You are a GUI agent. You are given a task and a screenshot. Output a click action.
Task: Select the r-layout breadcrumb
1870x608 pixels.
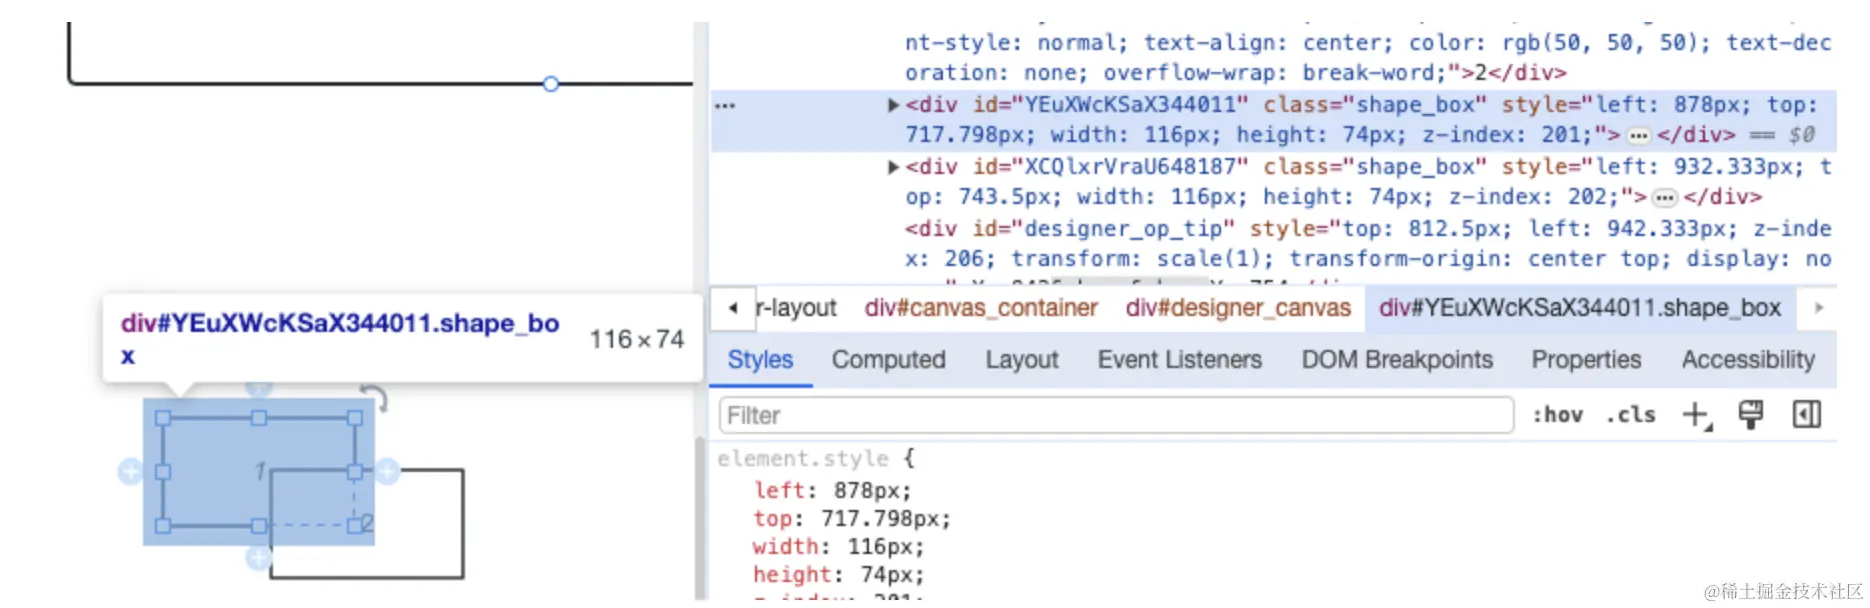(796, 308)
